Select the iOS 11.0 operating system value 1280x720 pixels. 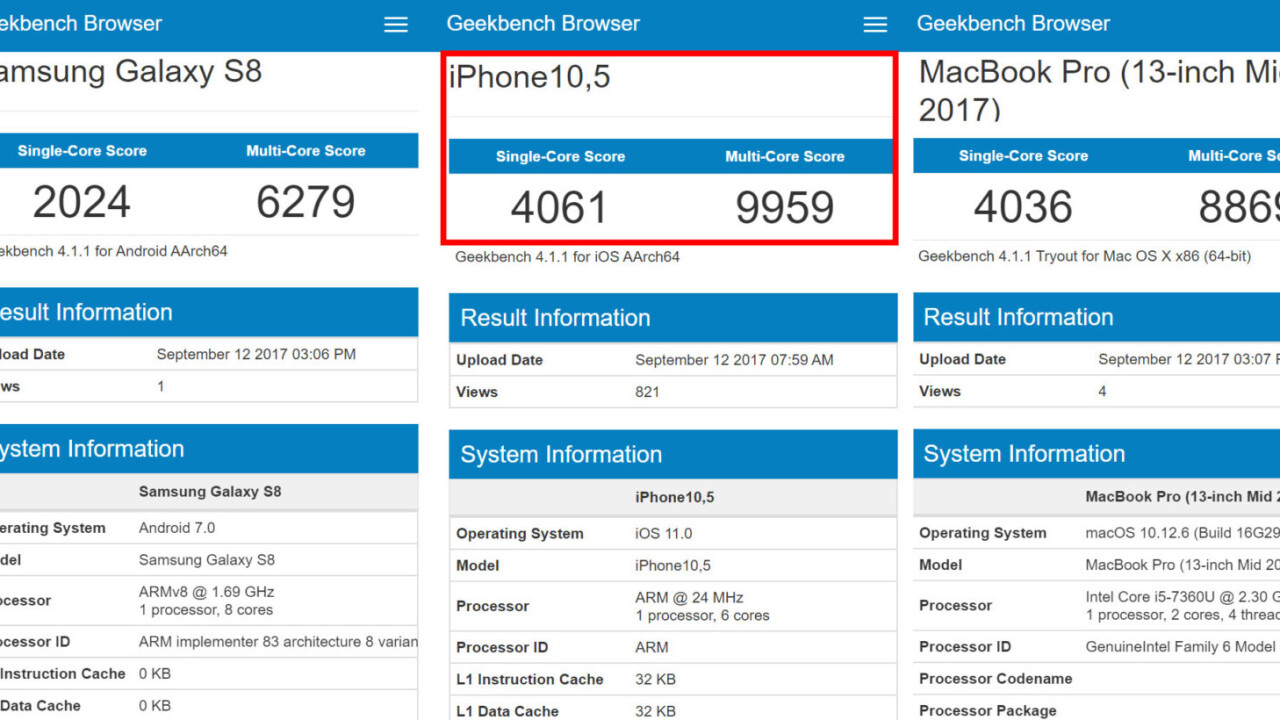[x=663, y=534]
